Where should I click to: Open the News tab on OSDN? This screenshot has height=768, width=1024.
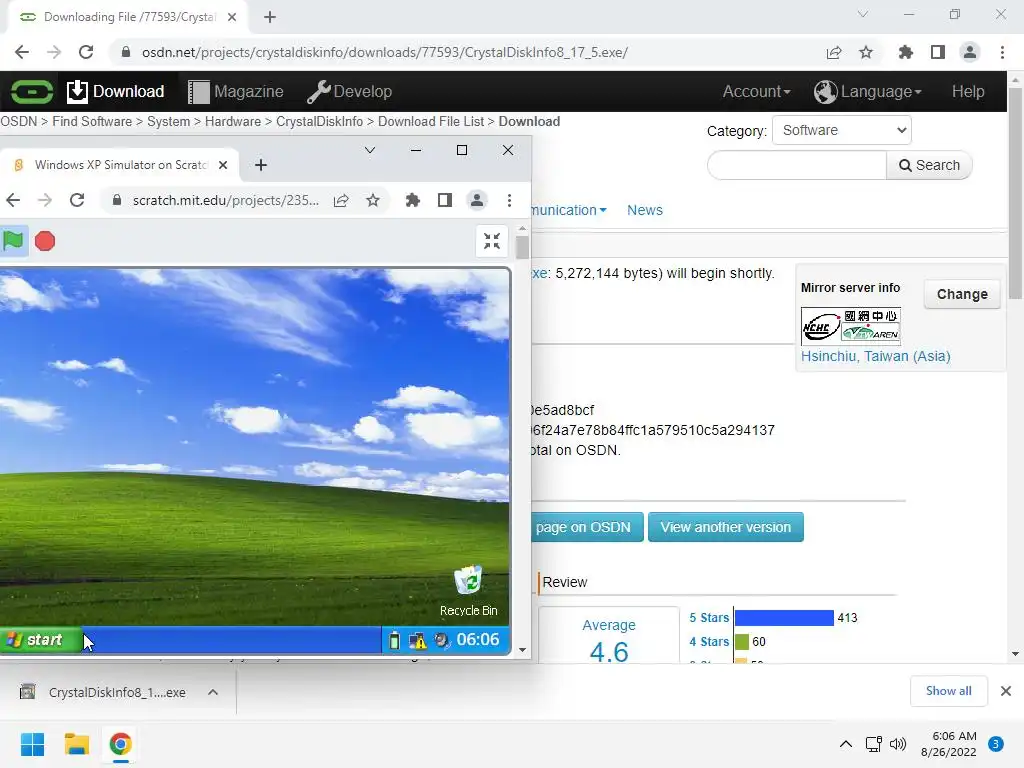[645, 210]
